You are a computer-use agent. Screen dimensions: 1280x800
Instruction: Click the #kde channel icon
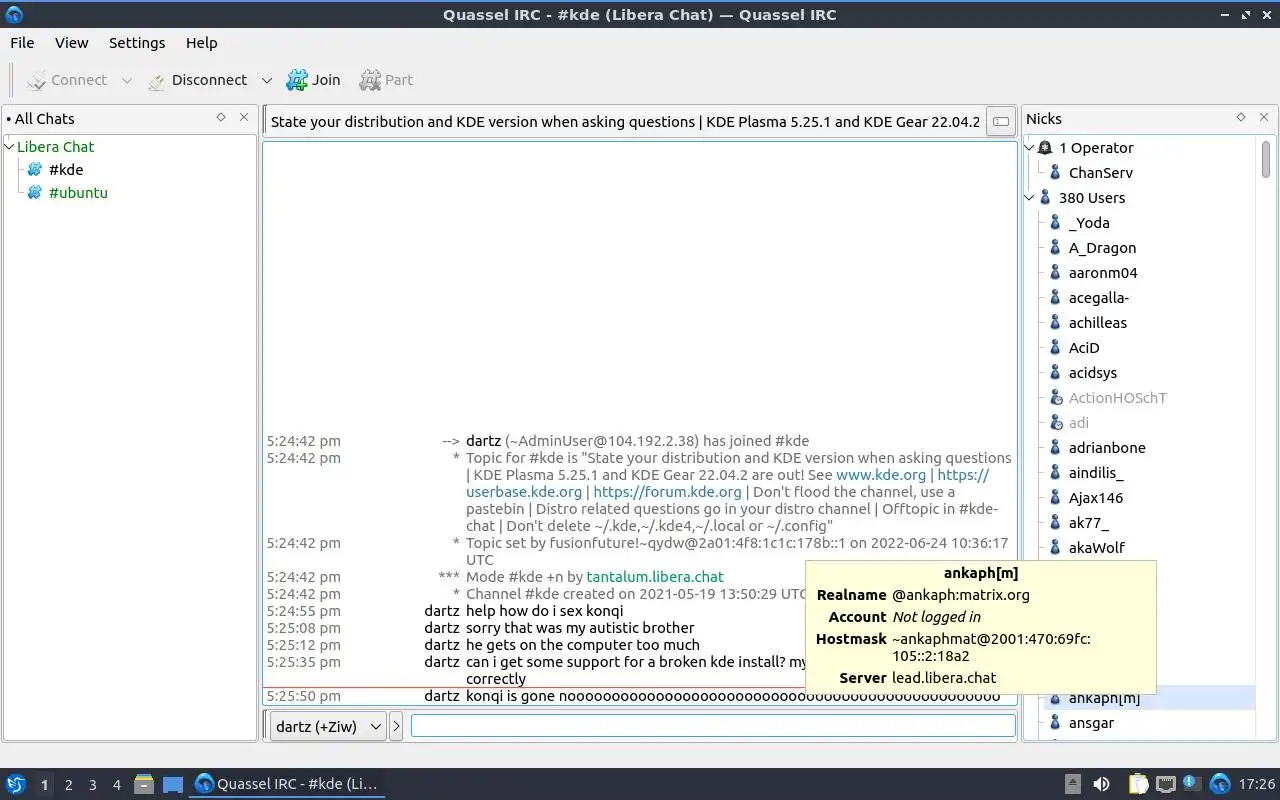35,170
